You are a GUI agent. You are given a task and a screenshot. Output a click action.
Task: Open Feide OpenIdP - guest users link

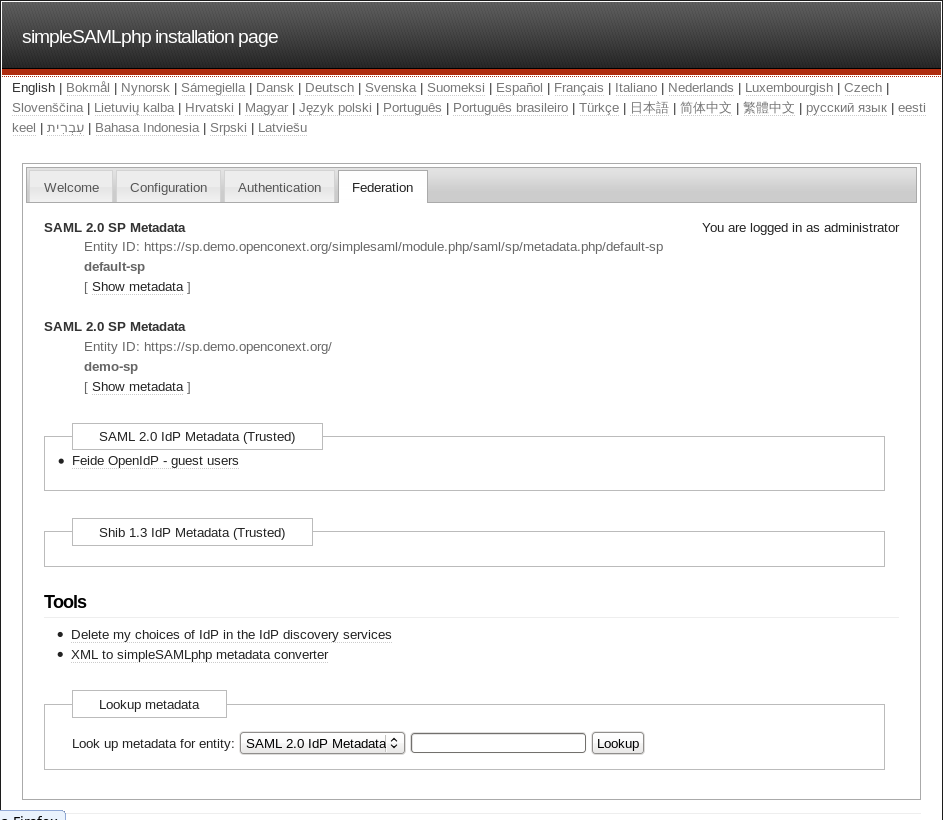coord(155,461)
